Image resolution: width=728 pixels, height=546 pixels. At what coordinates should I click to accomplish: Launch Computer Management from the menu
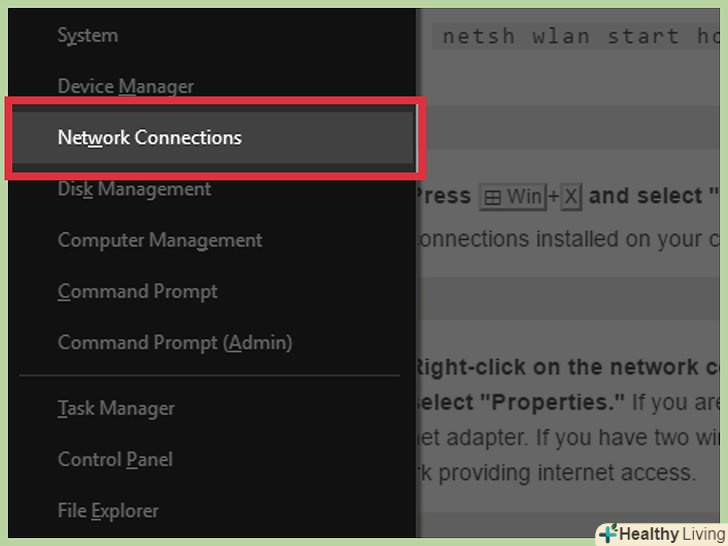point(160,240)
